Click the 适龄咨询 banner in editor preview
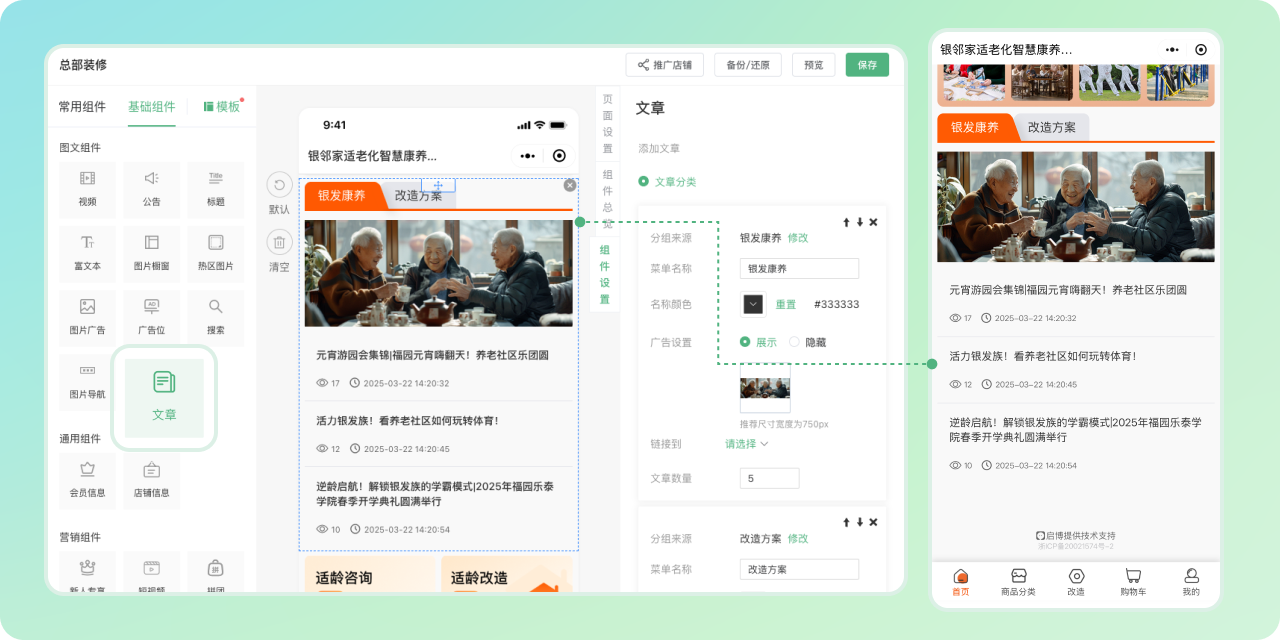 point(370,575)
